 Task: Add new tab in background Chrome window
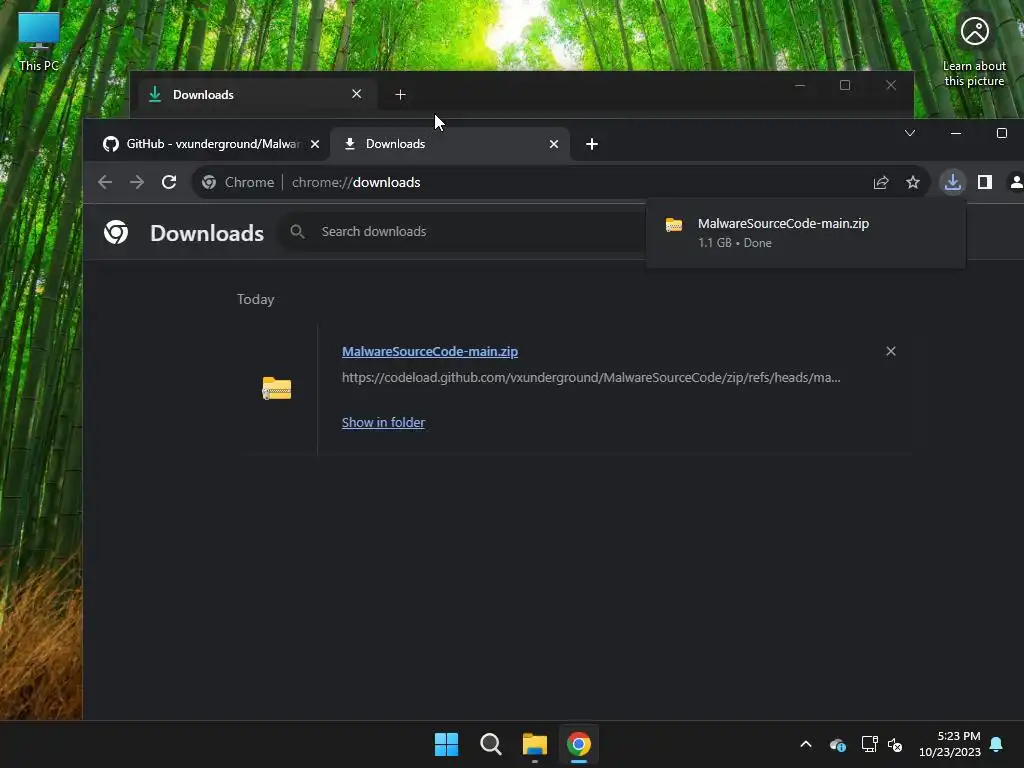[x=400, y=95]
